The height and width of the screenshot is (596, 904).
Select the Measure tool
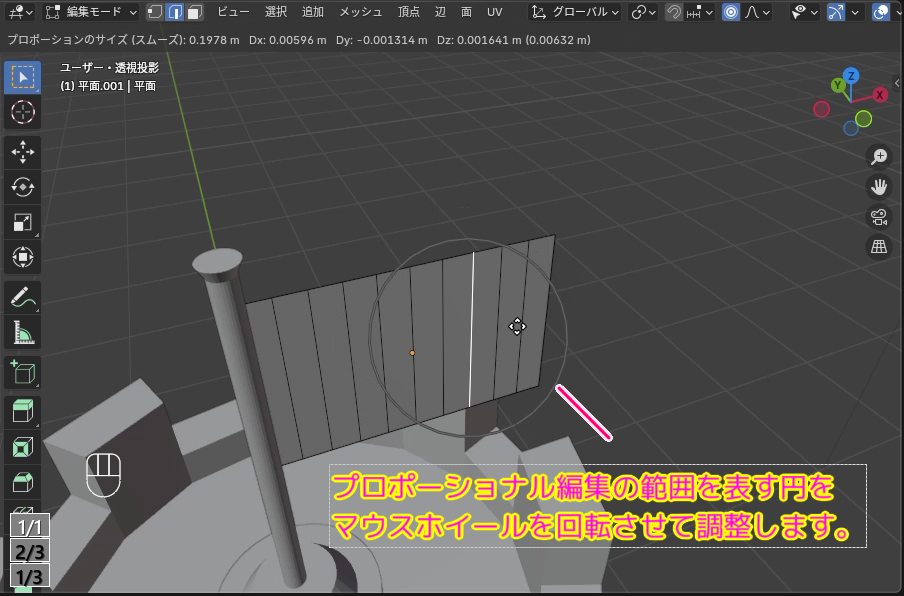[x=22, y=330]
